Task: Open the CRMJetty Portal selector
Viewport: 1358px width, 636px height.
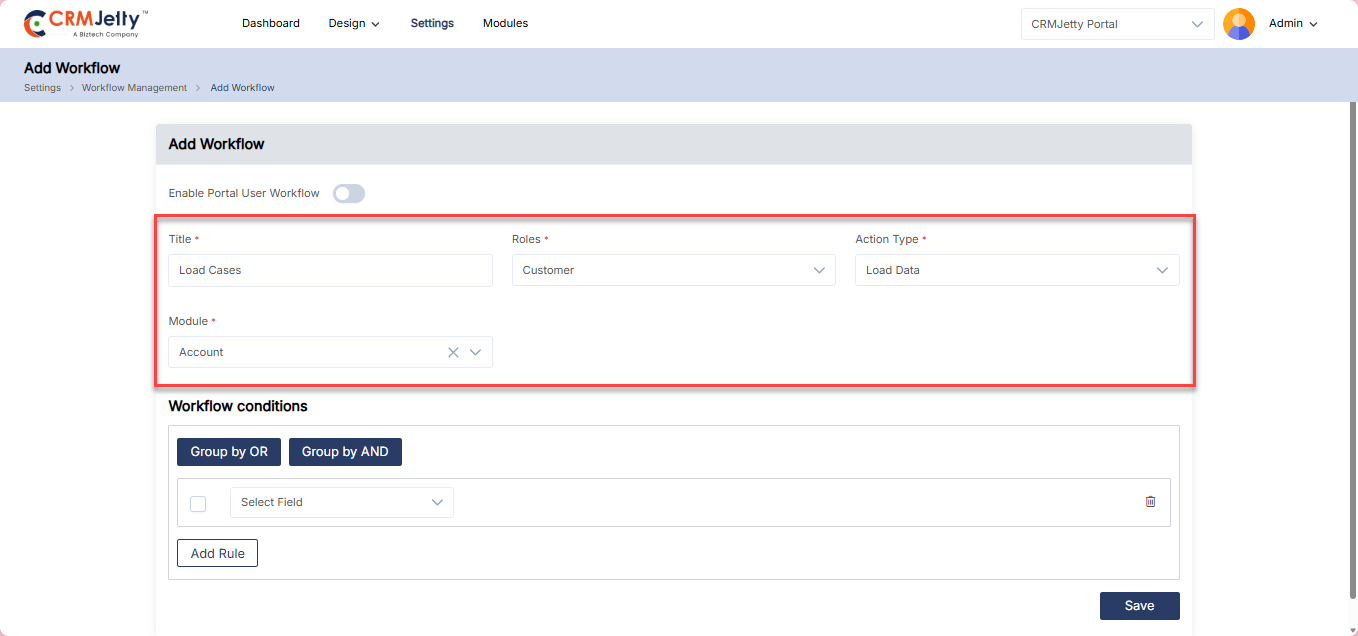Action: click(x=1117, y=24)
